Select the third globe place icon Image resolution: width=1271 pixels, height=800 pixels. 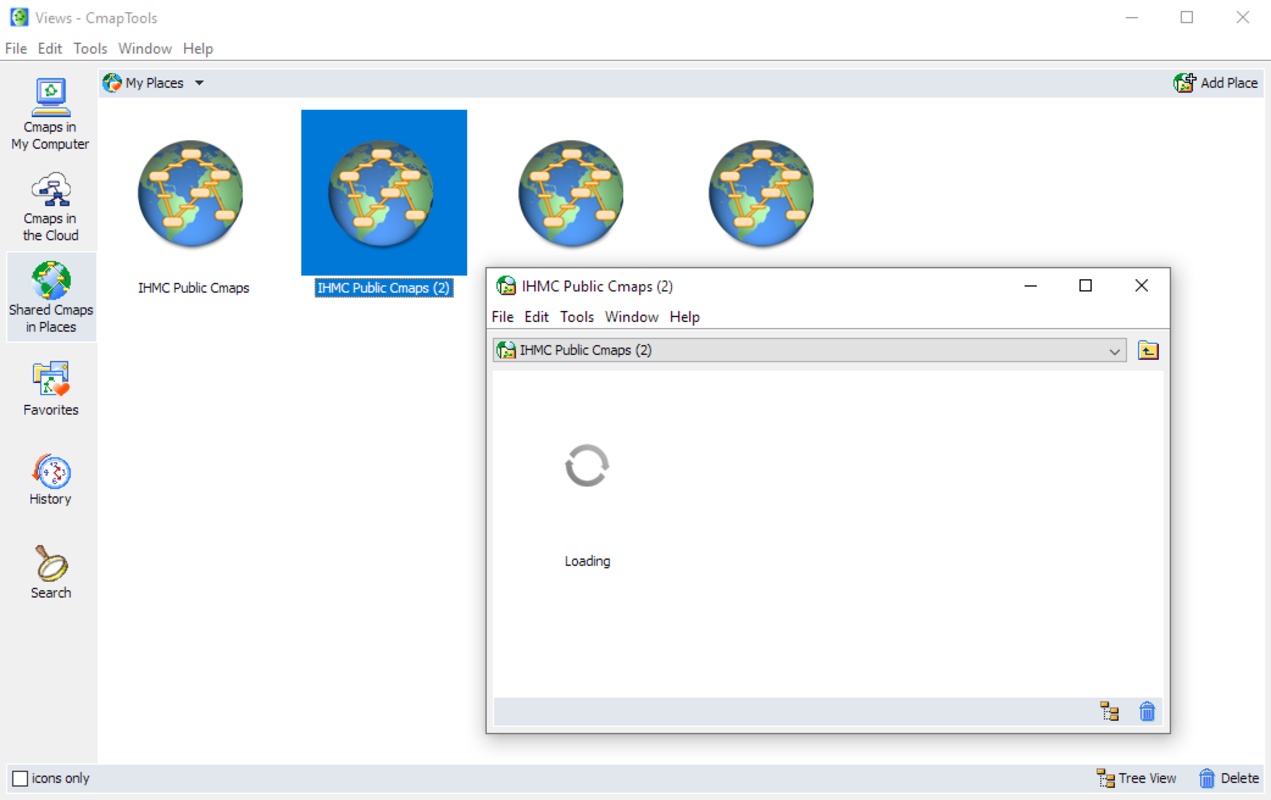[x=571, y=194]
